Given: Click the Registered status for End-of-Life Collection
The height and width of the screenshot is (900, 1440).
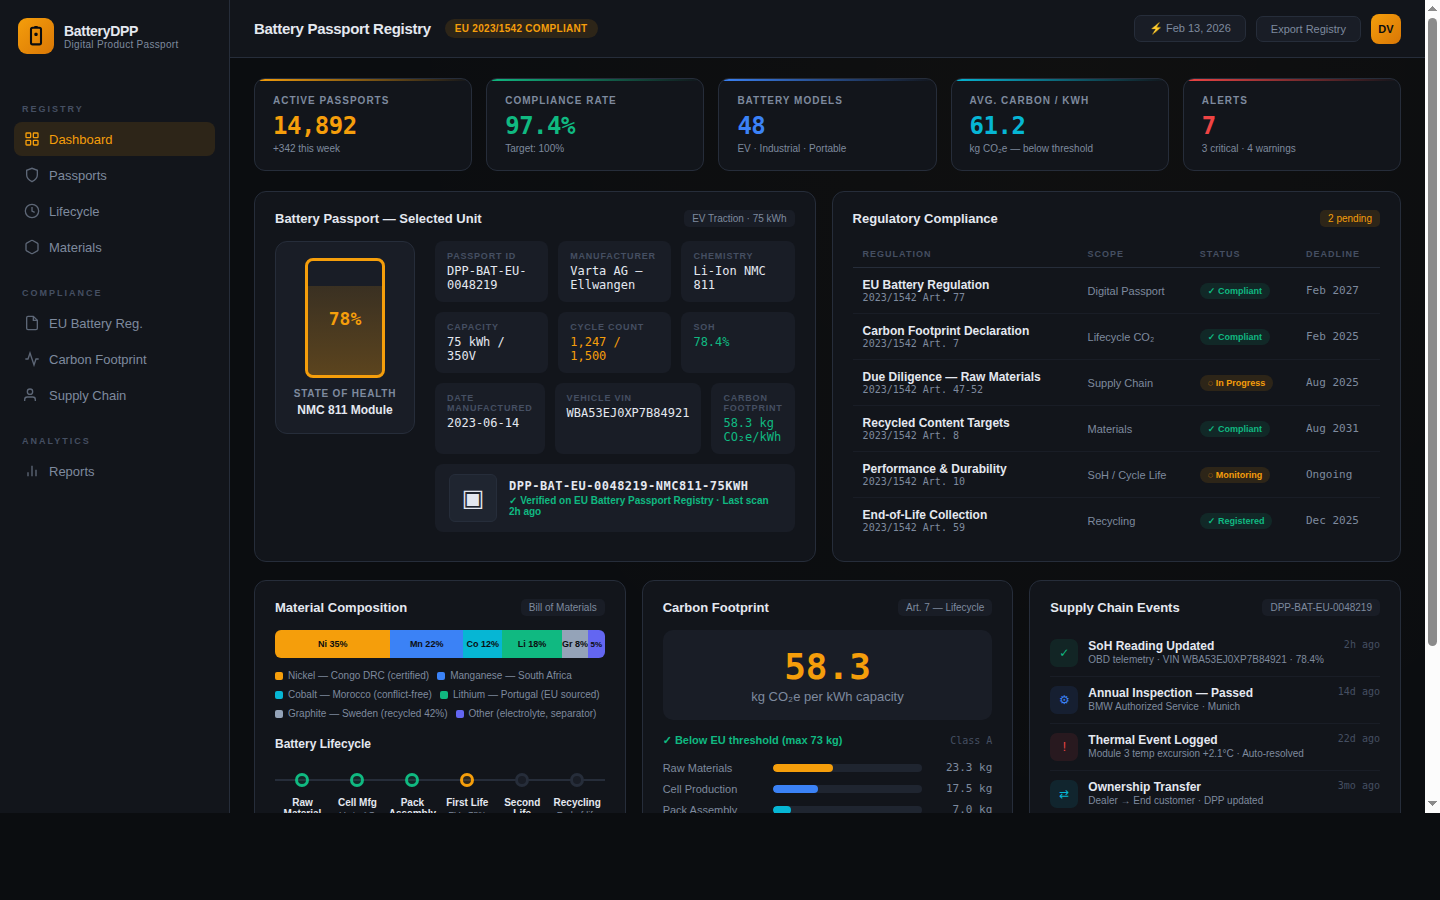Looking at the screenshot, I should [1236, 521].
